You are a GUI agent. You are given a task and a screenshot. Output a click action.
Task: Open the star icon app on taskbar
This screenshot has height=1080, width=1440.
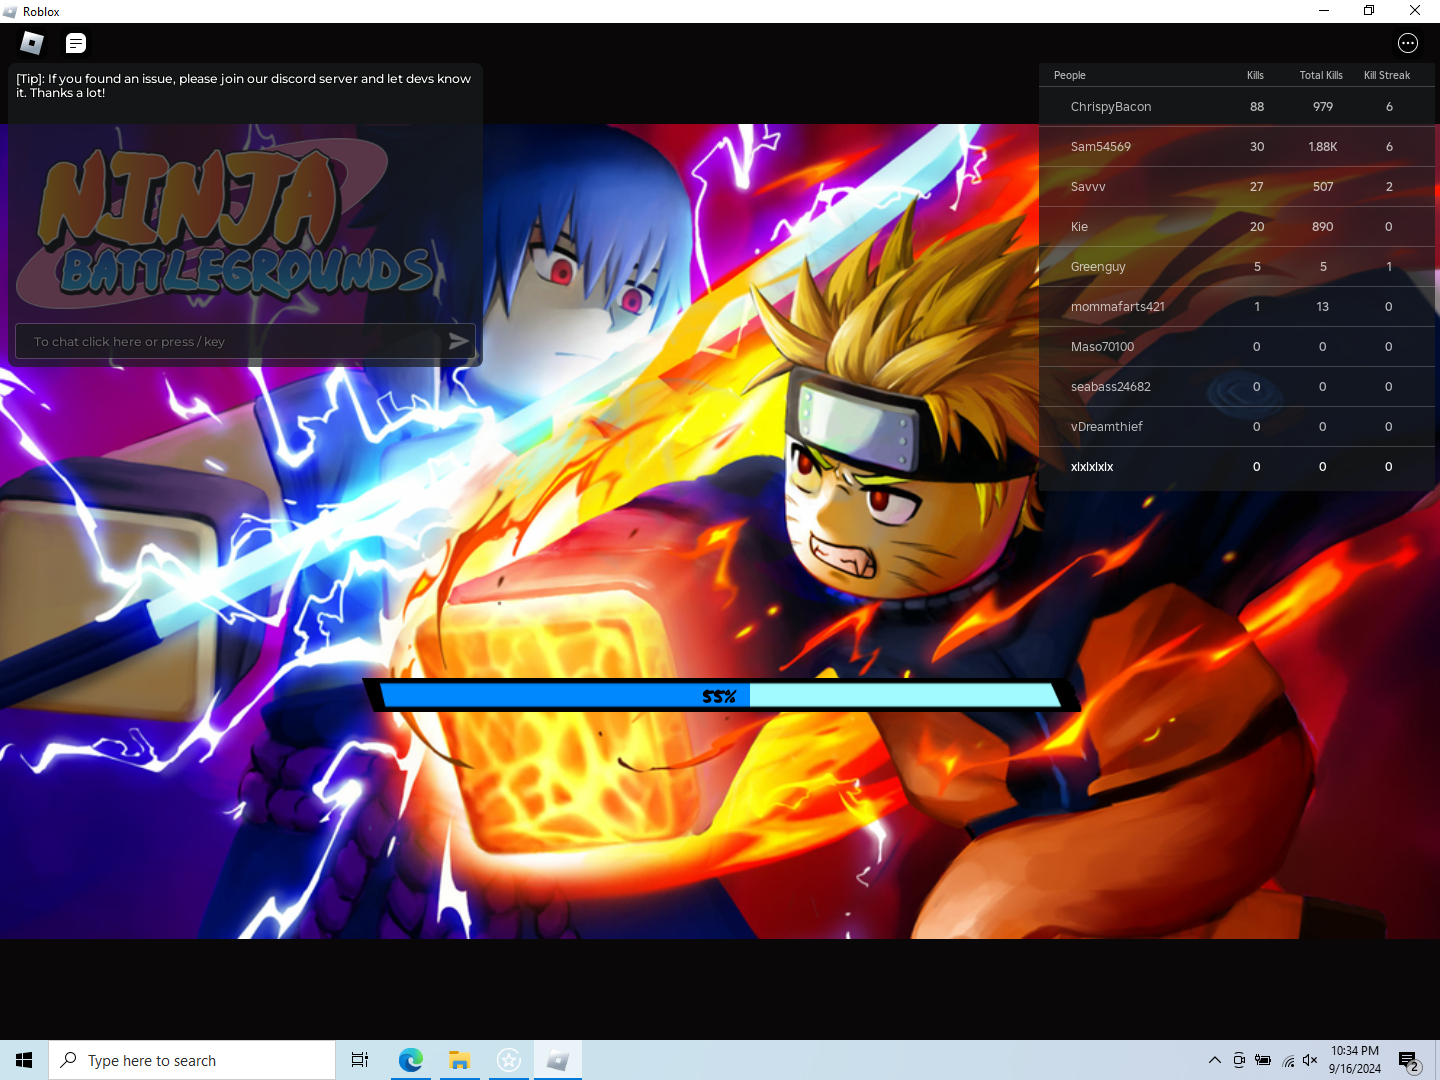tap(509, 1060)
